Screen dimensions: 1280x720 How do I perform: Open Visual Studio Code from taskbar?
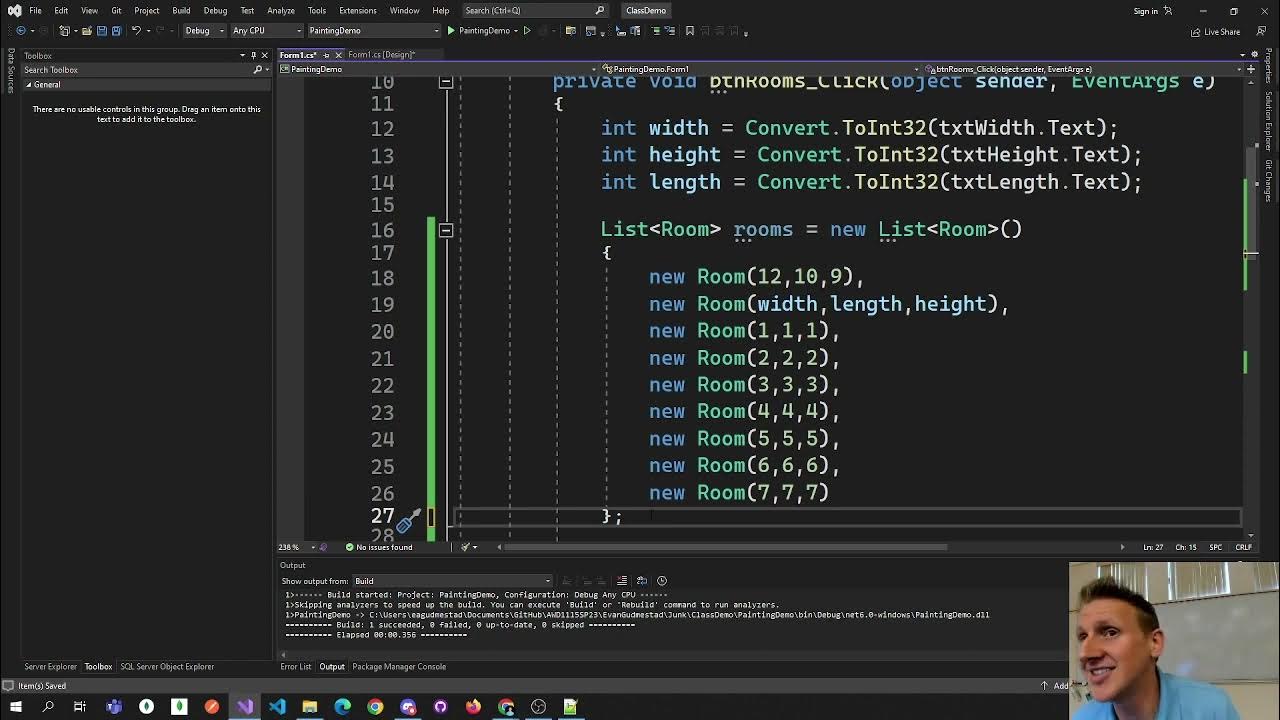(277, 707)
